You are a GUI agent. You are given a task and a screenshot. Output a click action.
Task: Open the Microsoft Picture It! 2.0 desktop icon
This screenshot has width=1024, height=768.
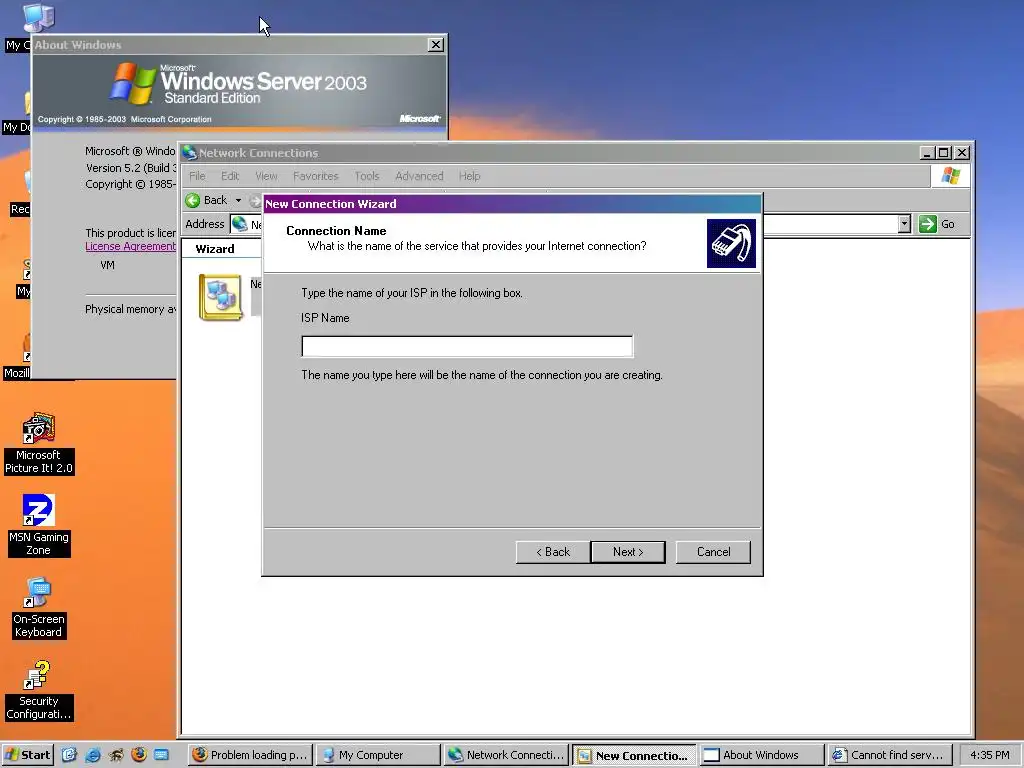pyautogui.click(x=39, y=443)
